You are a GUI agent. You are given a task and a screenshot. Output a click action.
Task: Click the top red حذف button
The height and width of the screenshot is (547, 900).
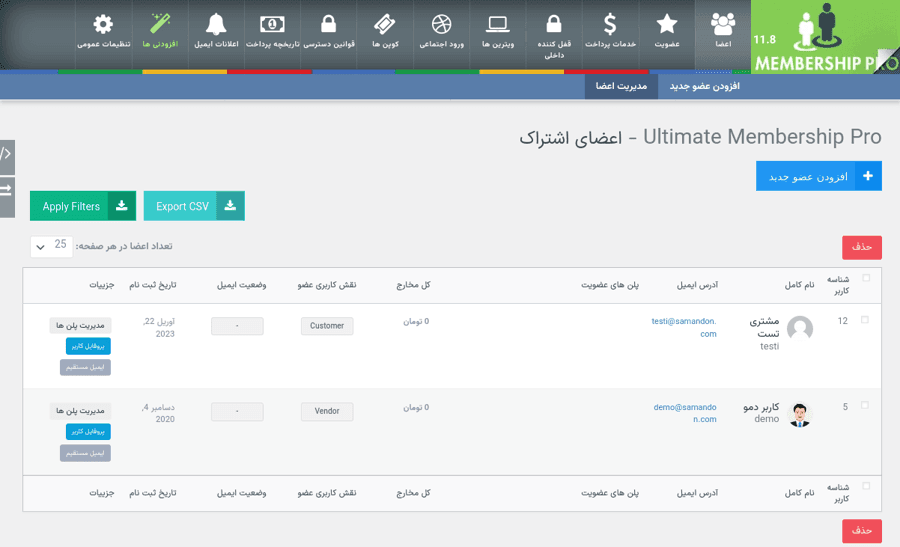862,247
